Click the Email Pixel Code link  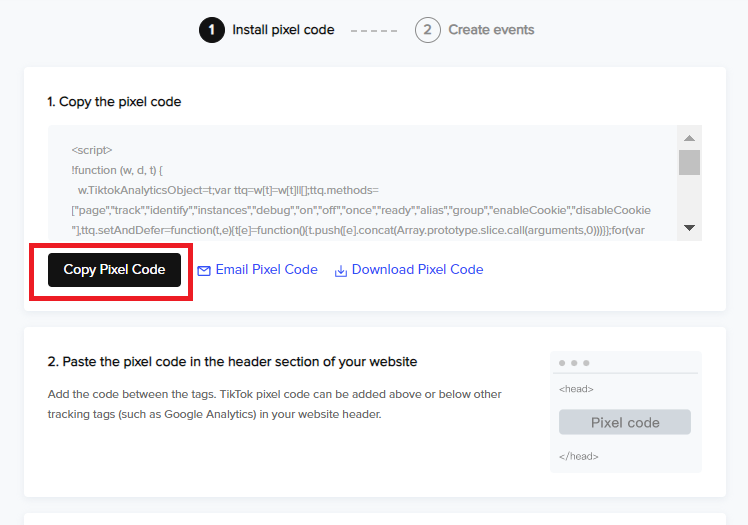tap(266, 269)
